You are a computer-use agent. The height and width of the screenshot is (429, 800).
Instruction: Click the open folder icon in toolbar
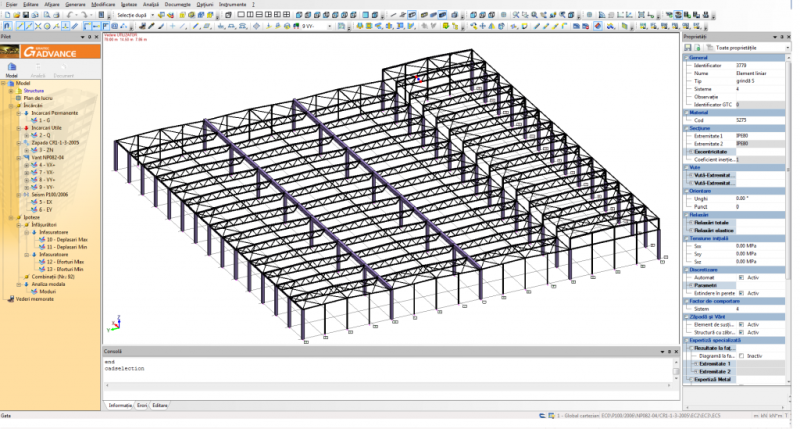[x=18, y=15]
